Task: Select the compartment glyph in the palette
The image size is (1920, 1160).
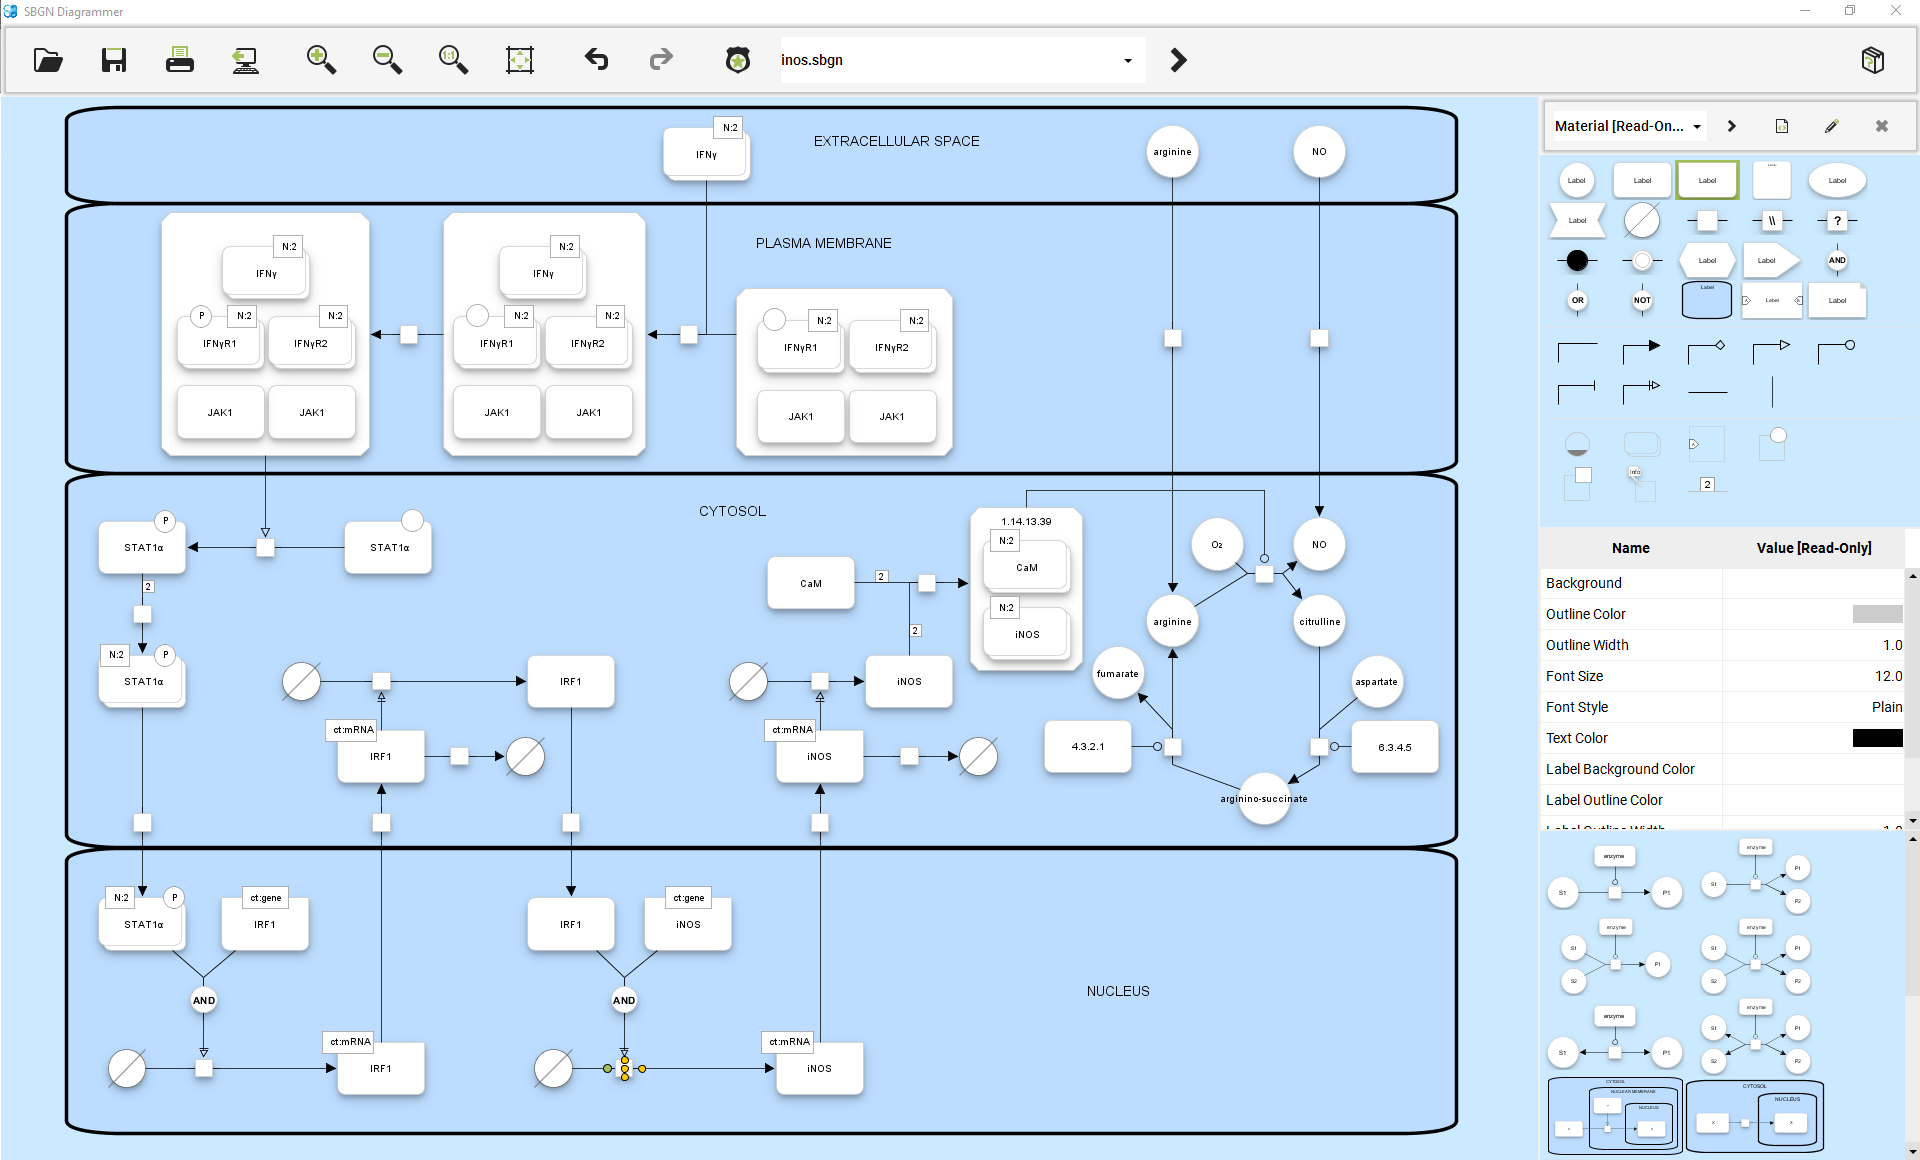Action: (x=1707, y=300)
